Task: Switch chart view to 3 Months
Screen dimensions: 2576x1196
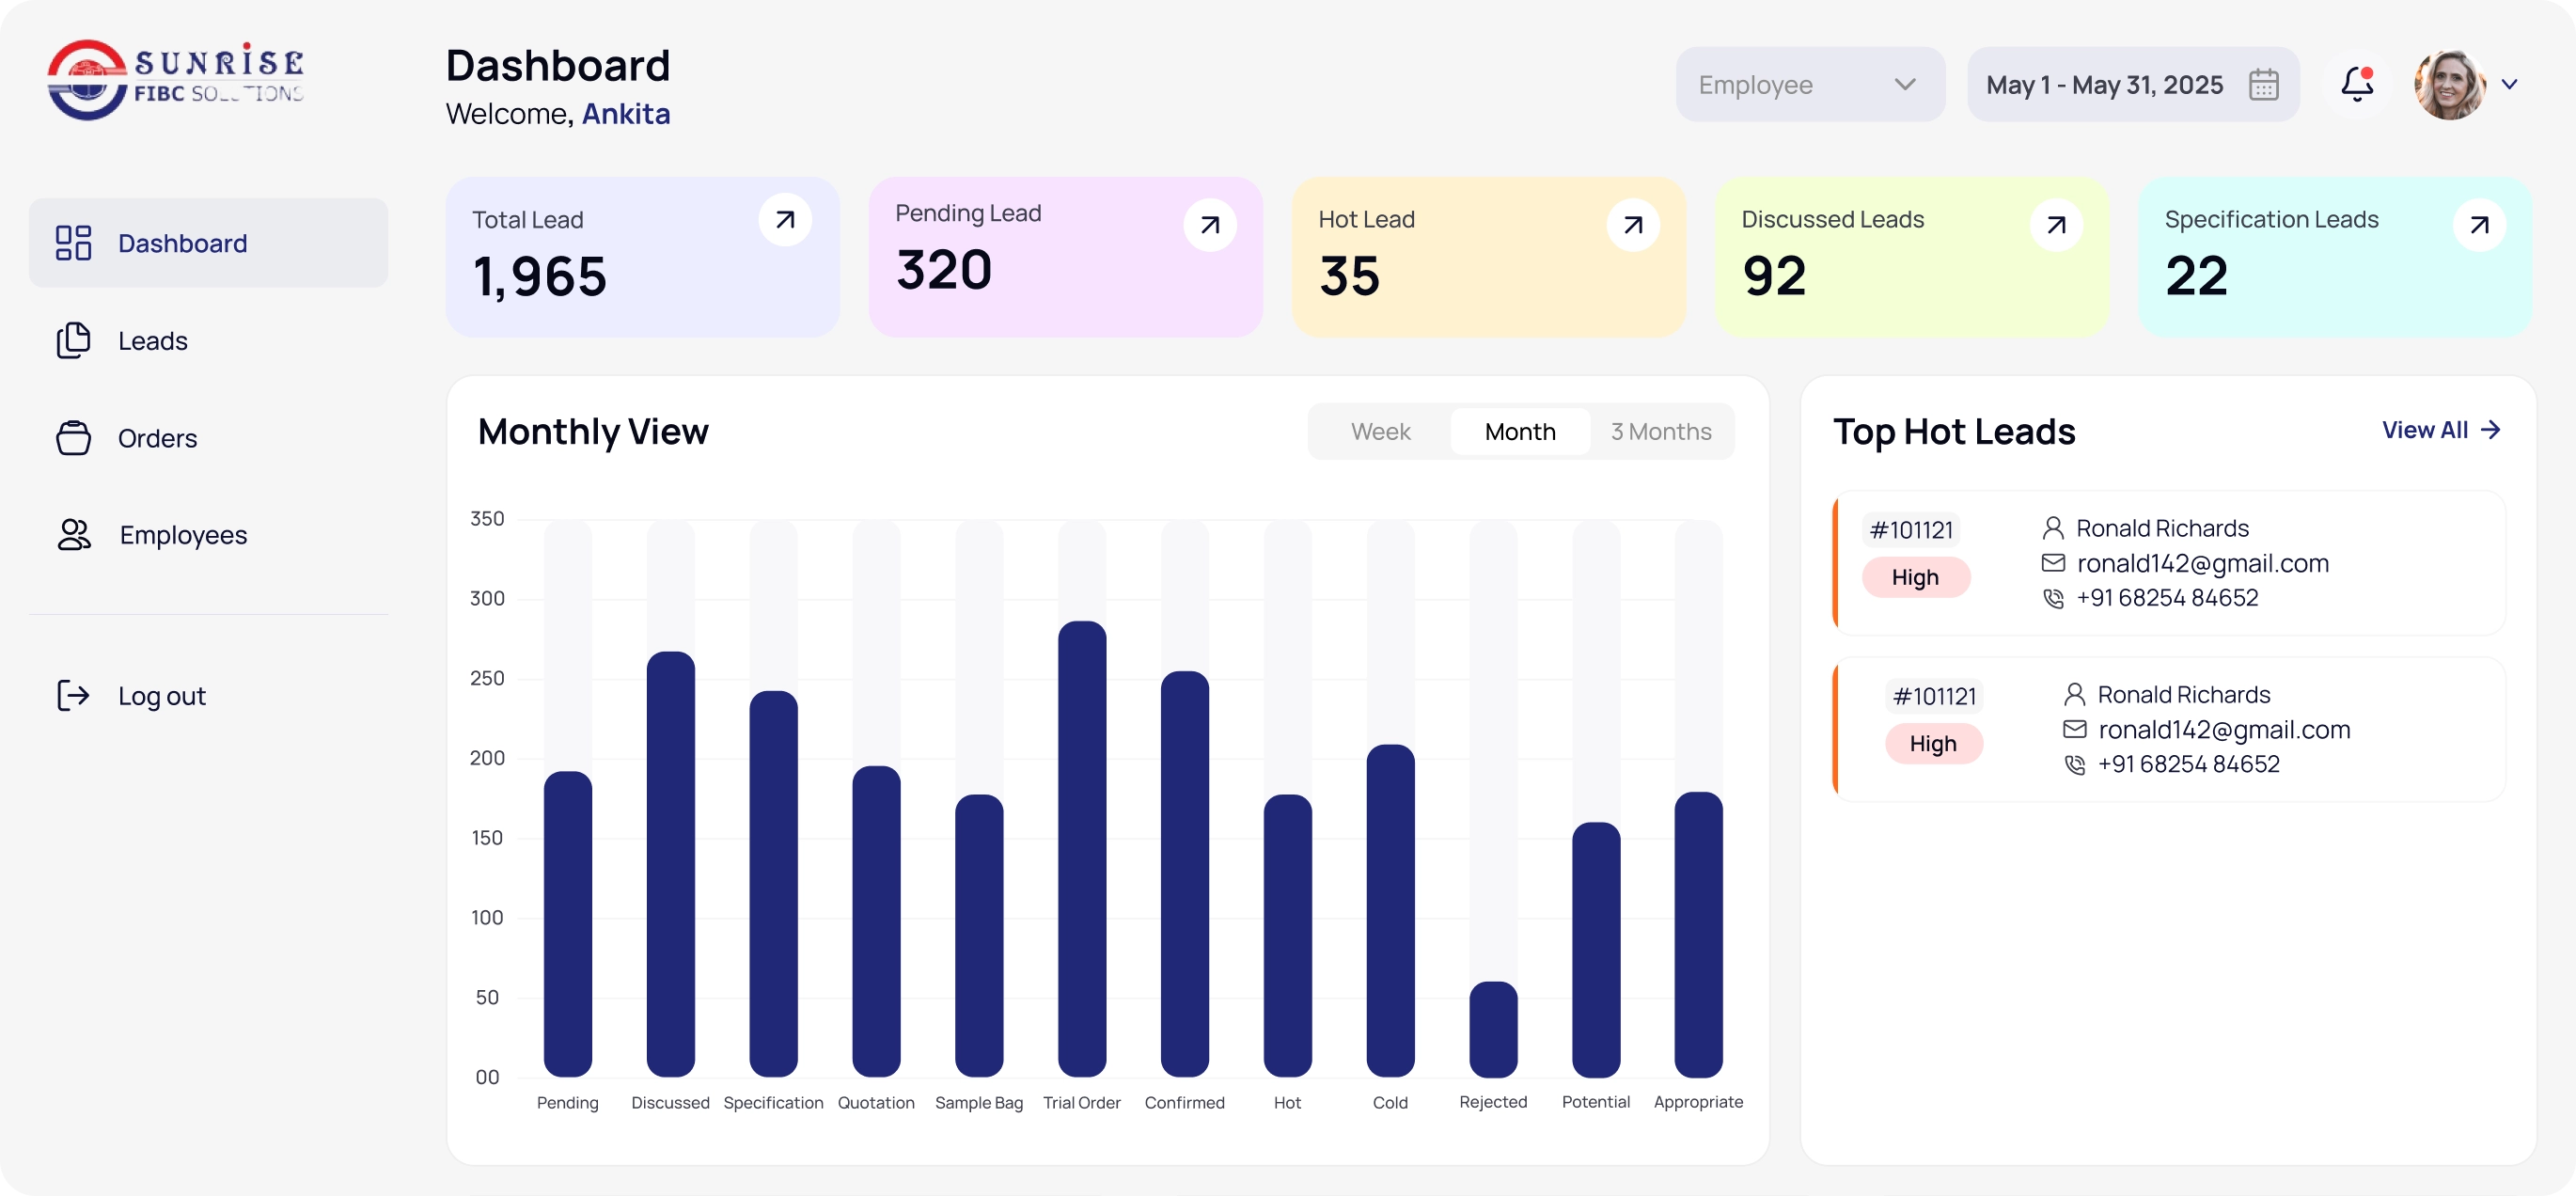Action: 1661,431
